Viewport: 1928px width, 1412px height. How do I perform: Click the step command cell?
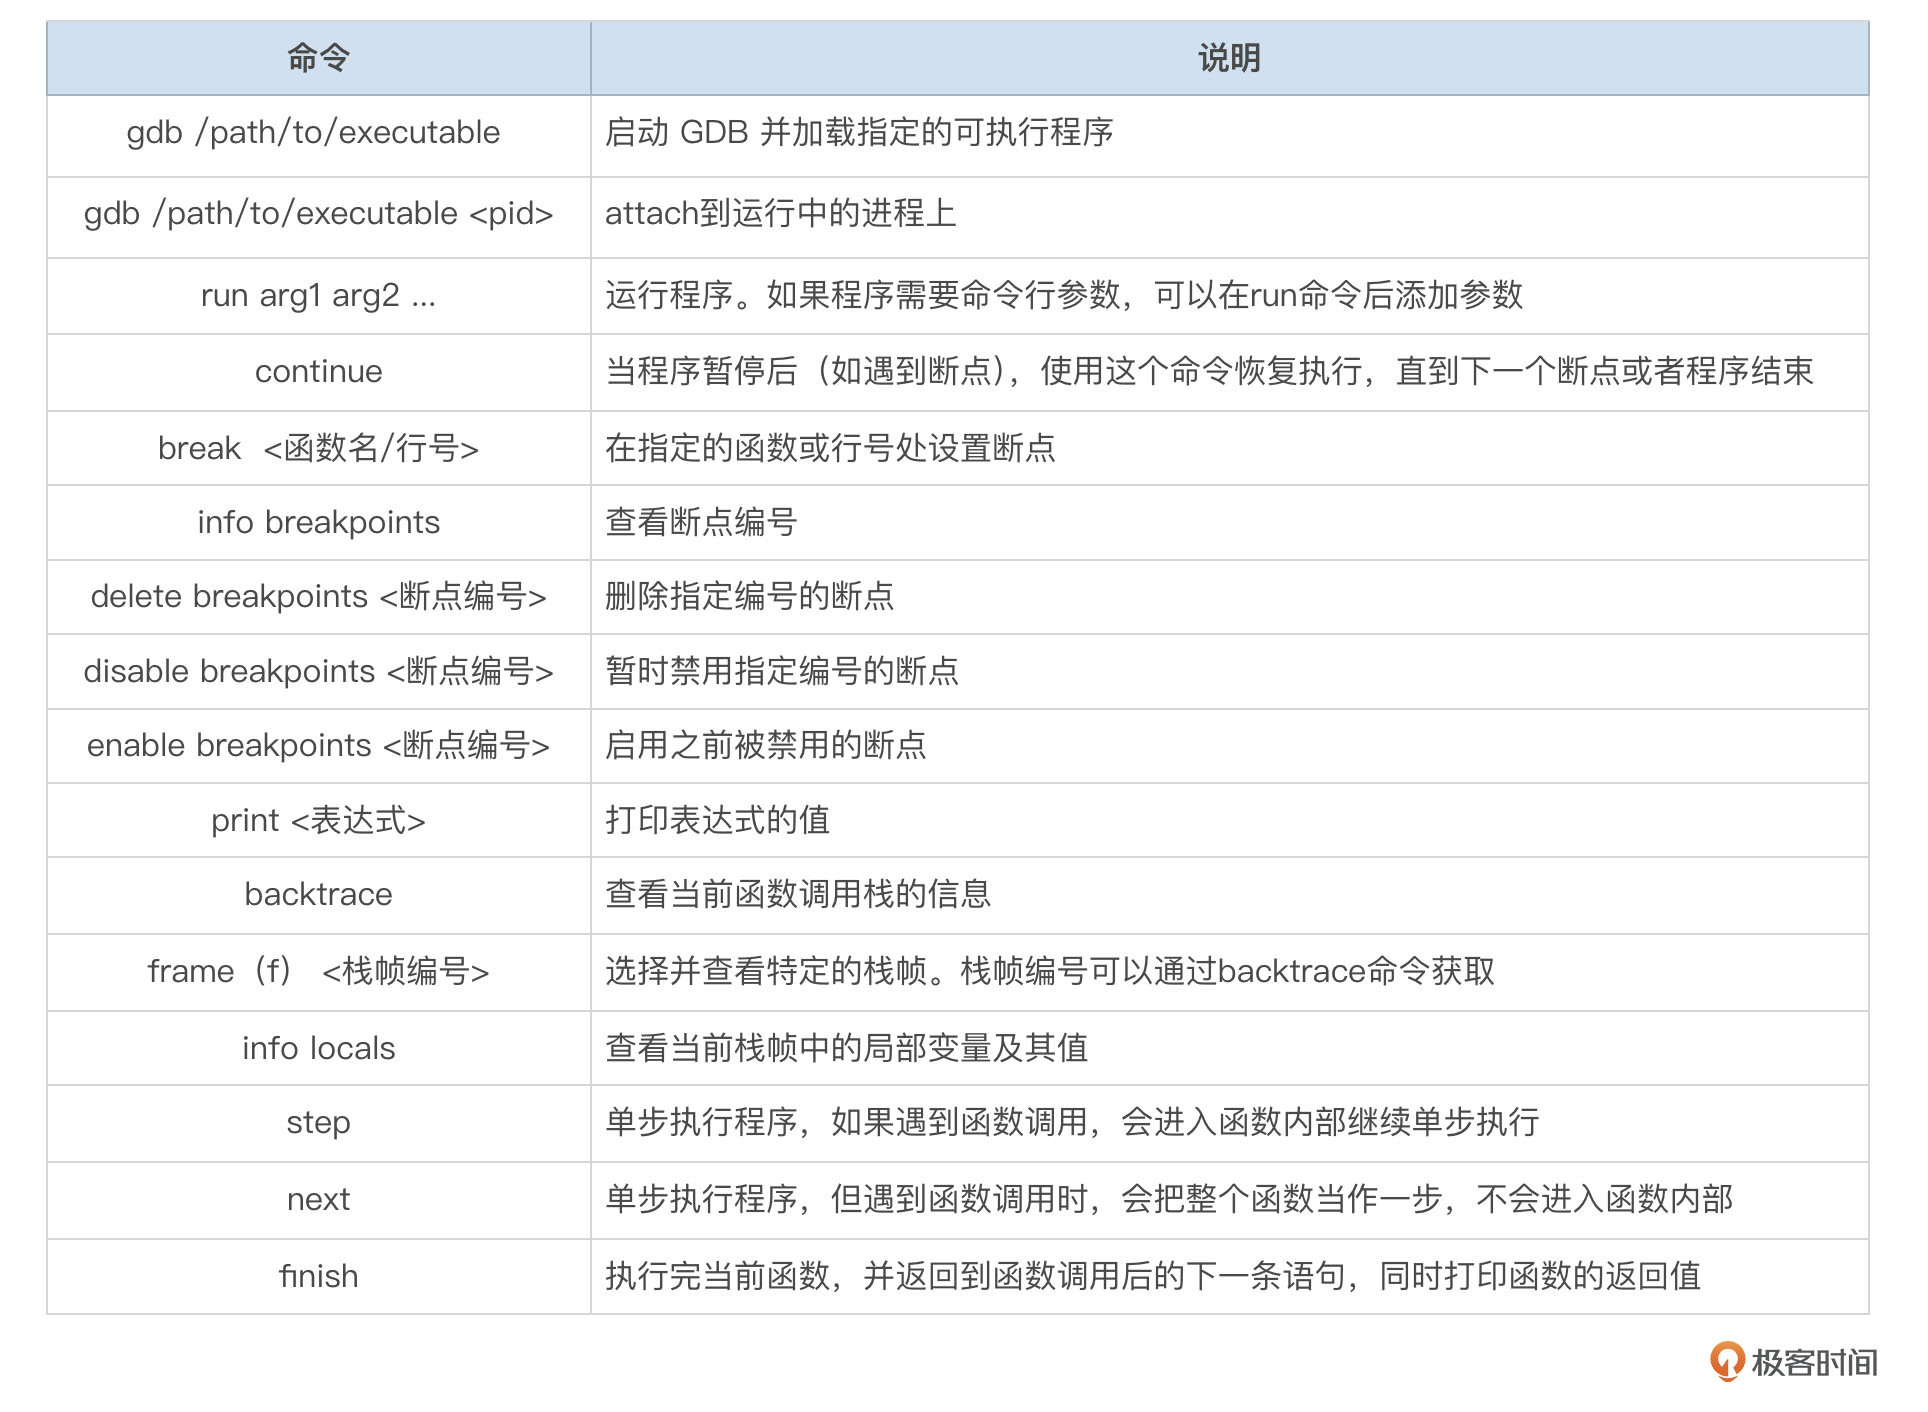pyautogui.click(x=318, y=1122)
